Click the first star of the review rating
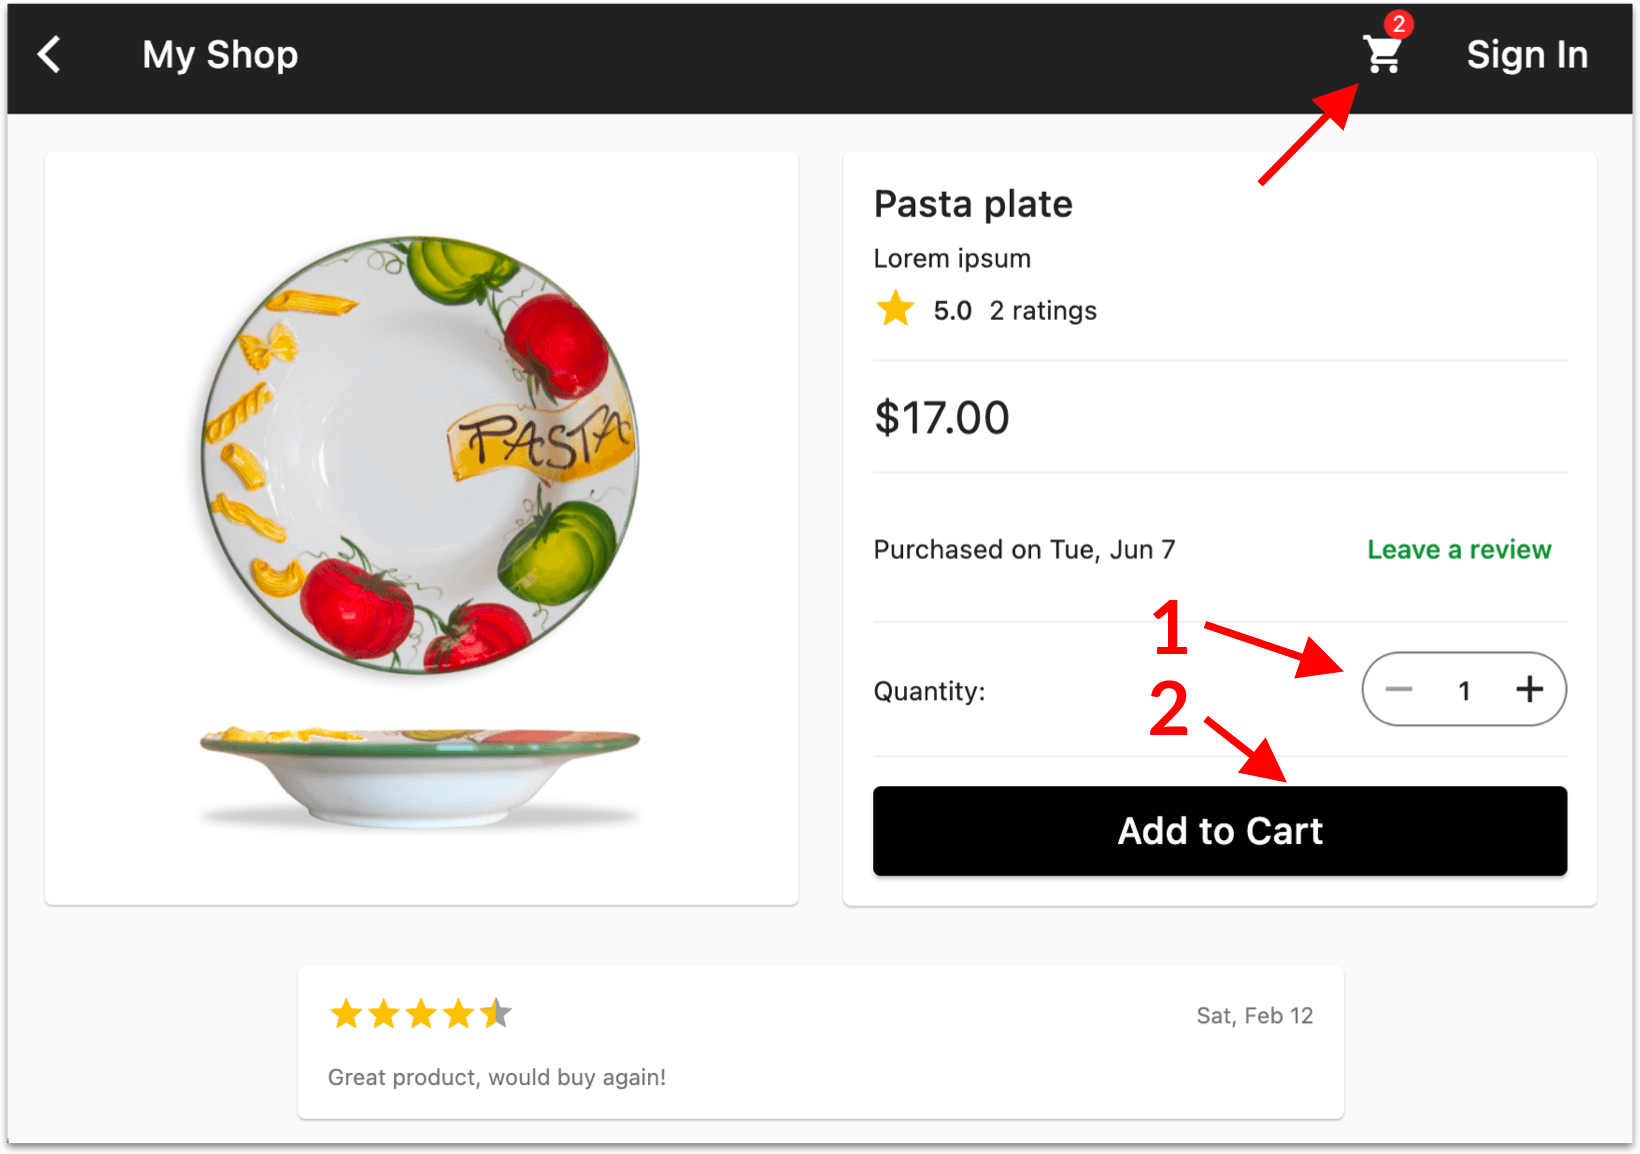This screenshot has height=1154, width=1640. tap(346, 1014)
